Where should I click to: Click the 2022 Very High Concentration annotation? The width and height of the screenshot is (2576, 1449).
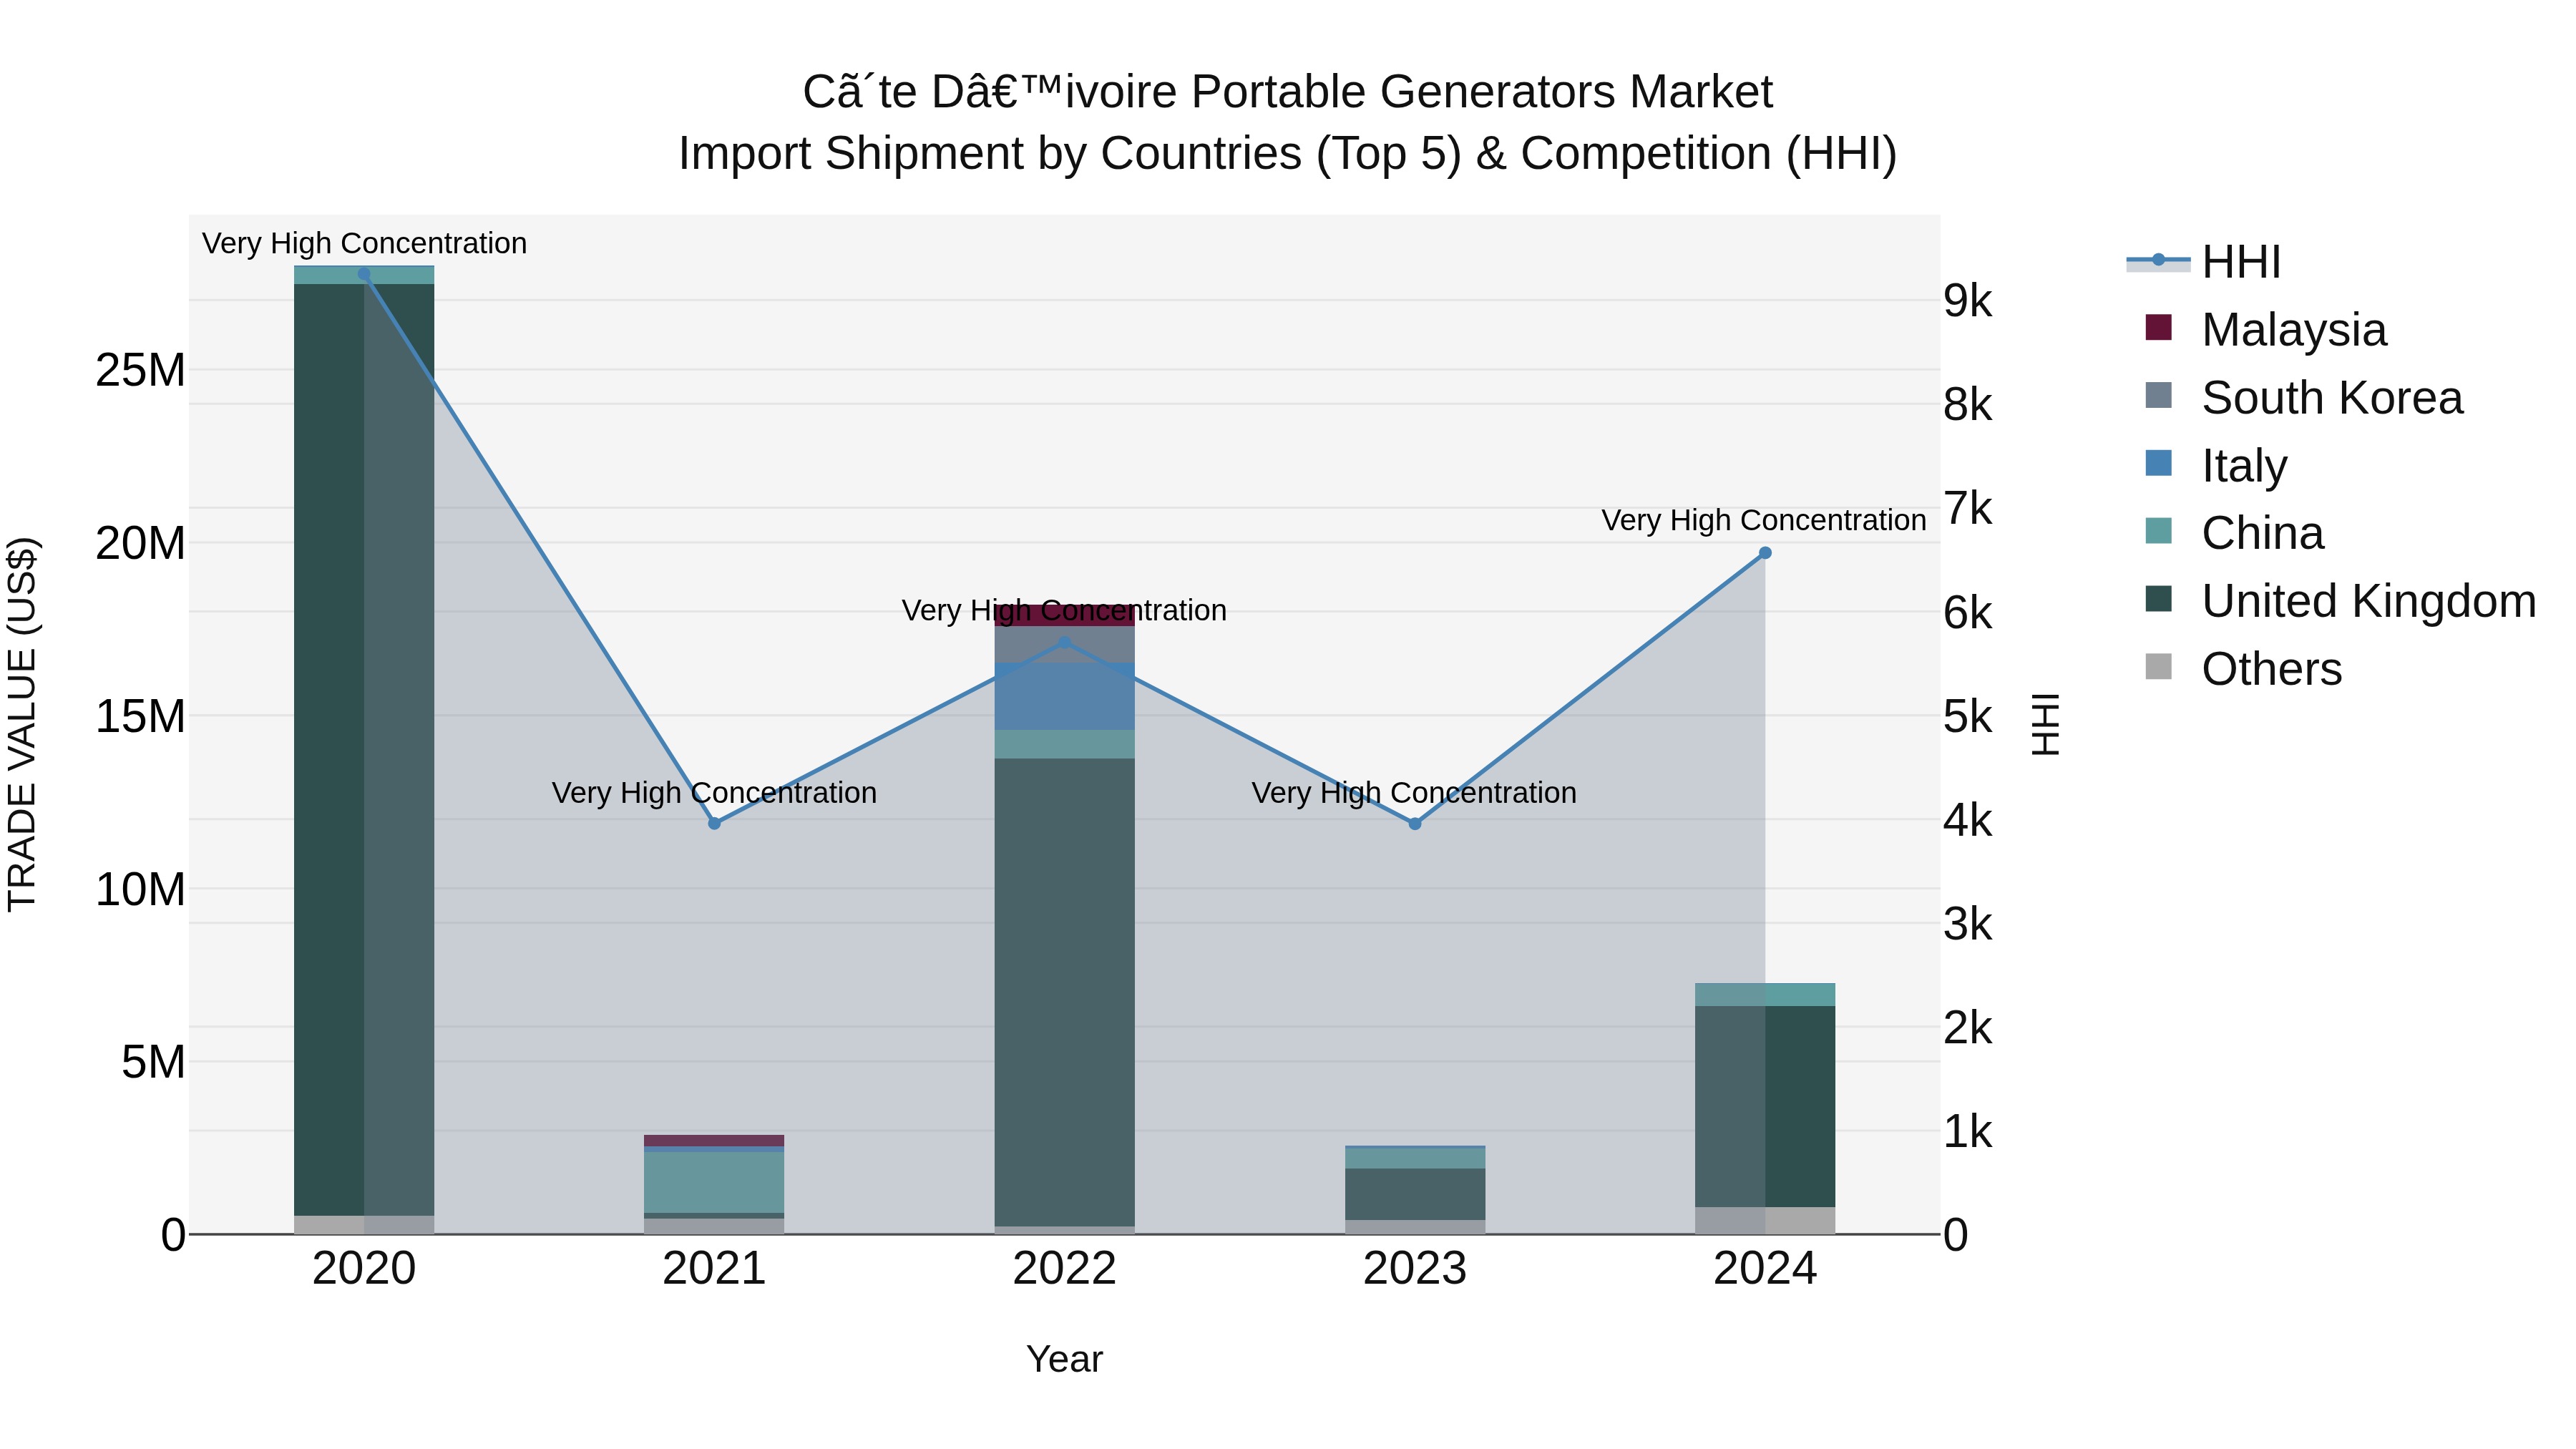(x=1064, y=610)
